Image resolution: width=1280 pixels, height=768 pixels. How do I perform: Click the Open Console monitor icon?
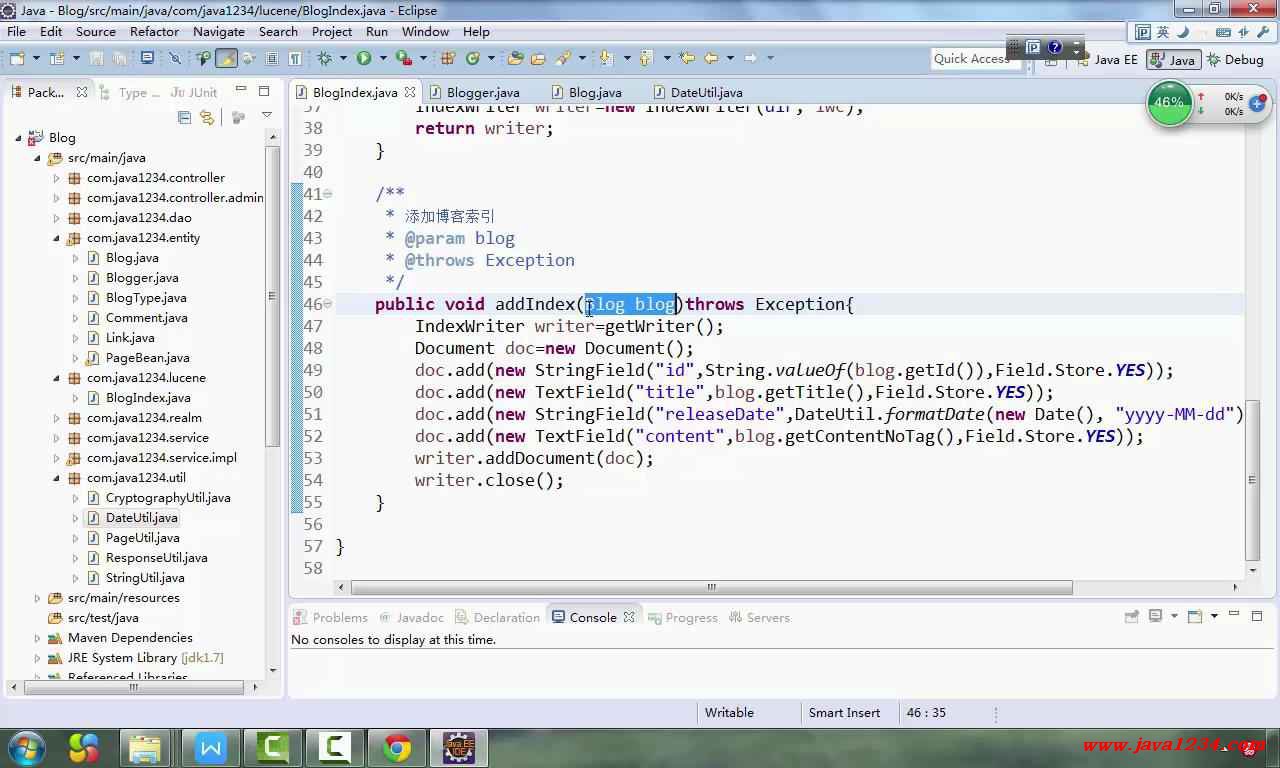click(147, 59)
